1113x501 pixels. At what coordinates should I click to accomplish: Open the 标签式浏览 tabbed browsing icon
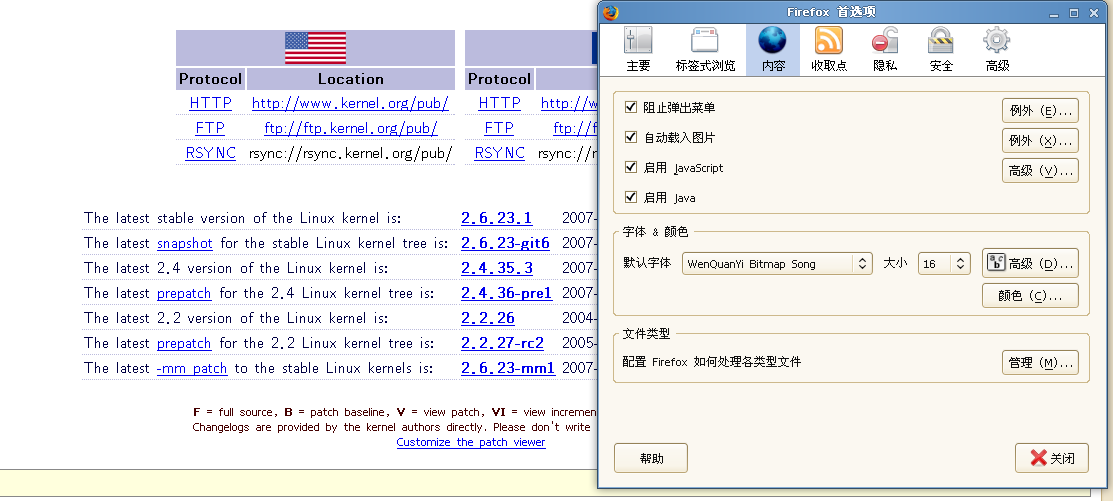point(705,50)
